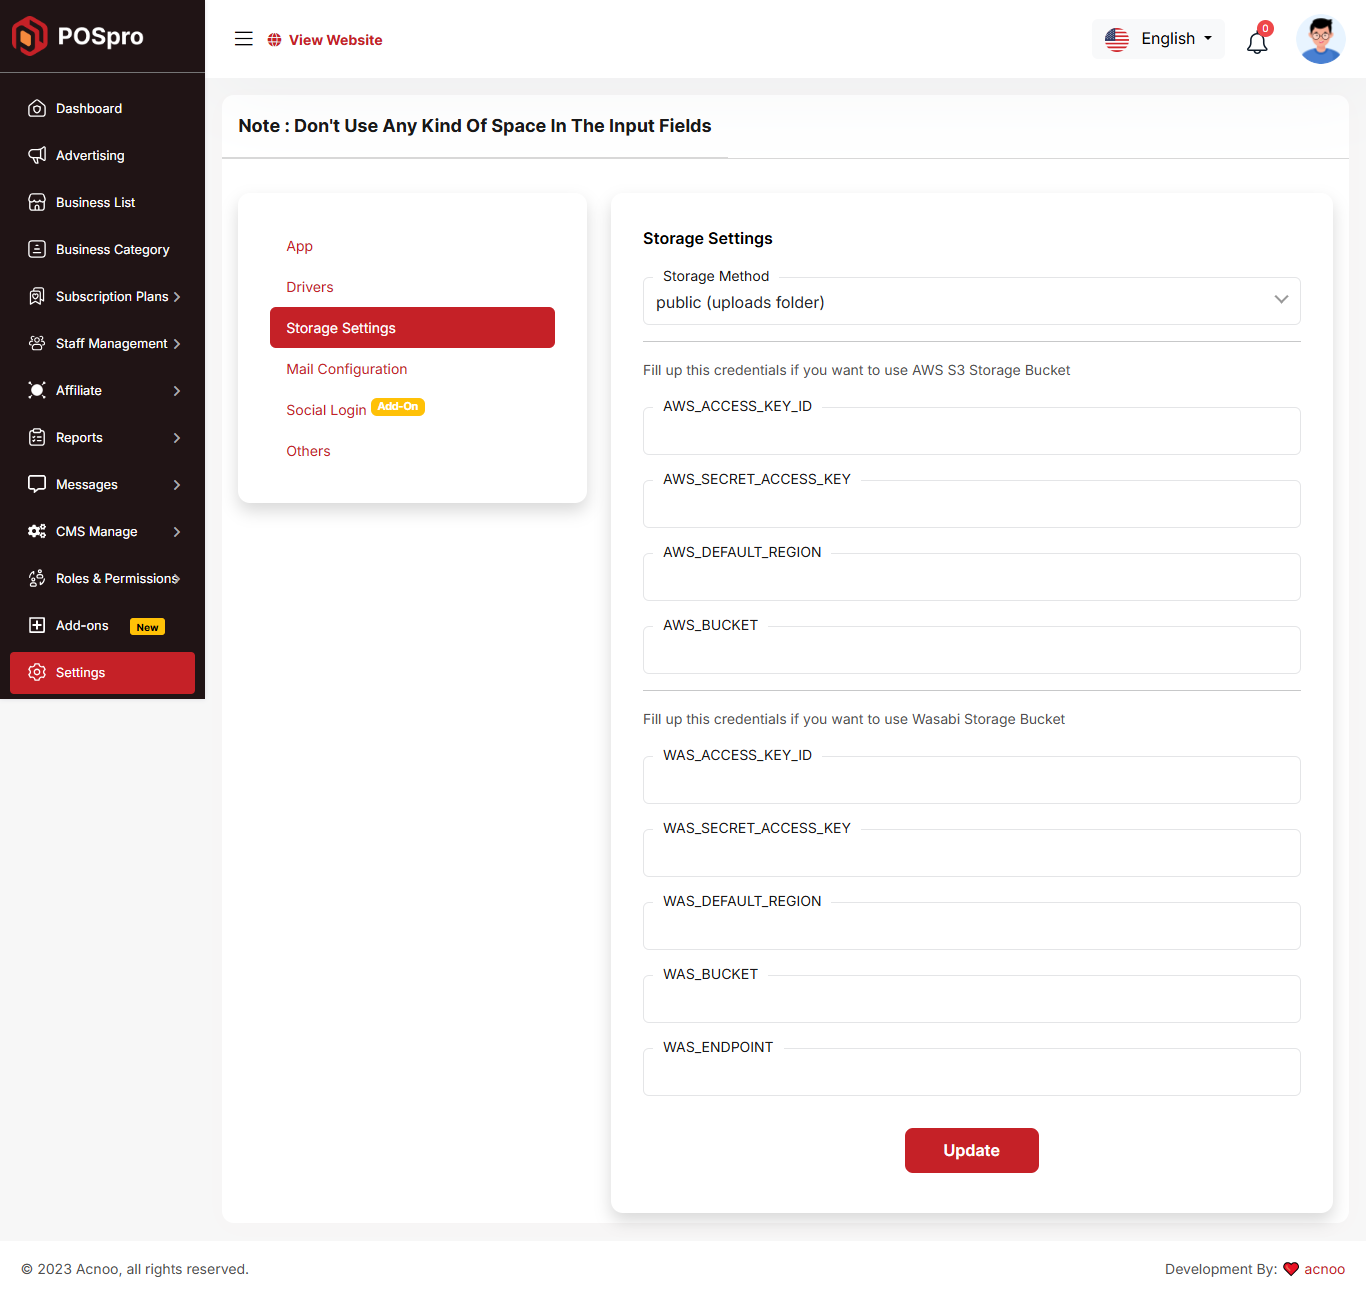Click the Messages chat icon

(x=37, y=484)
